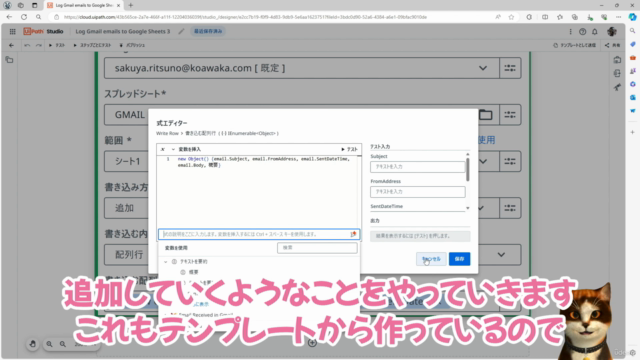The height and width of the screenshot is (360, 640).
Task: Open first right panel icon in Studio
Action: [617, 60]
